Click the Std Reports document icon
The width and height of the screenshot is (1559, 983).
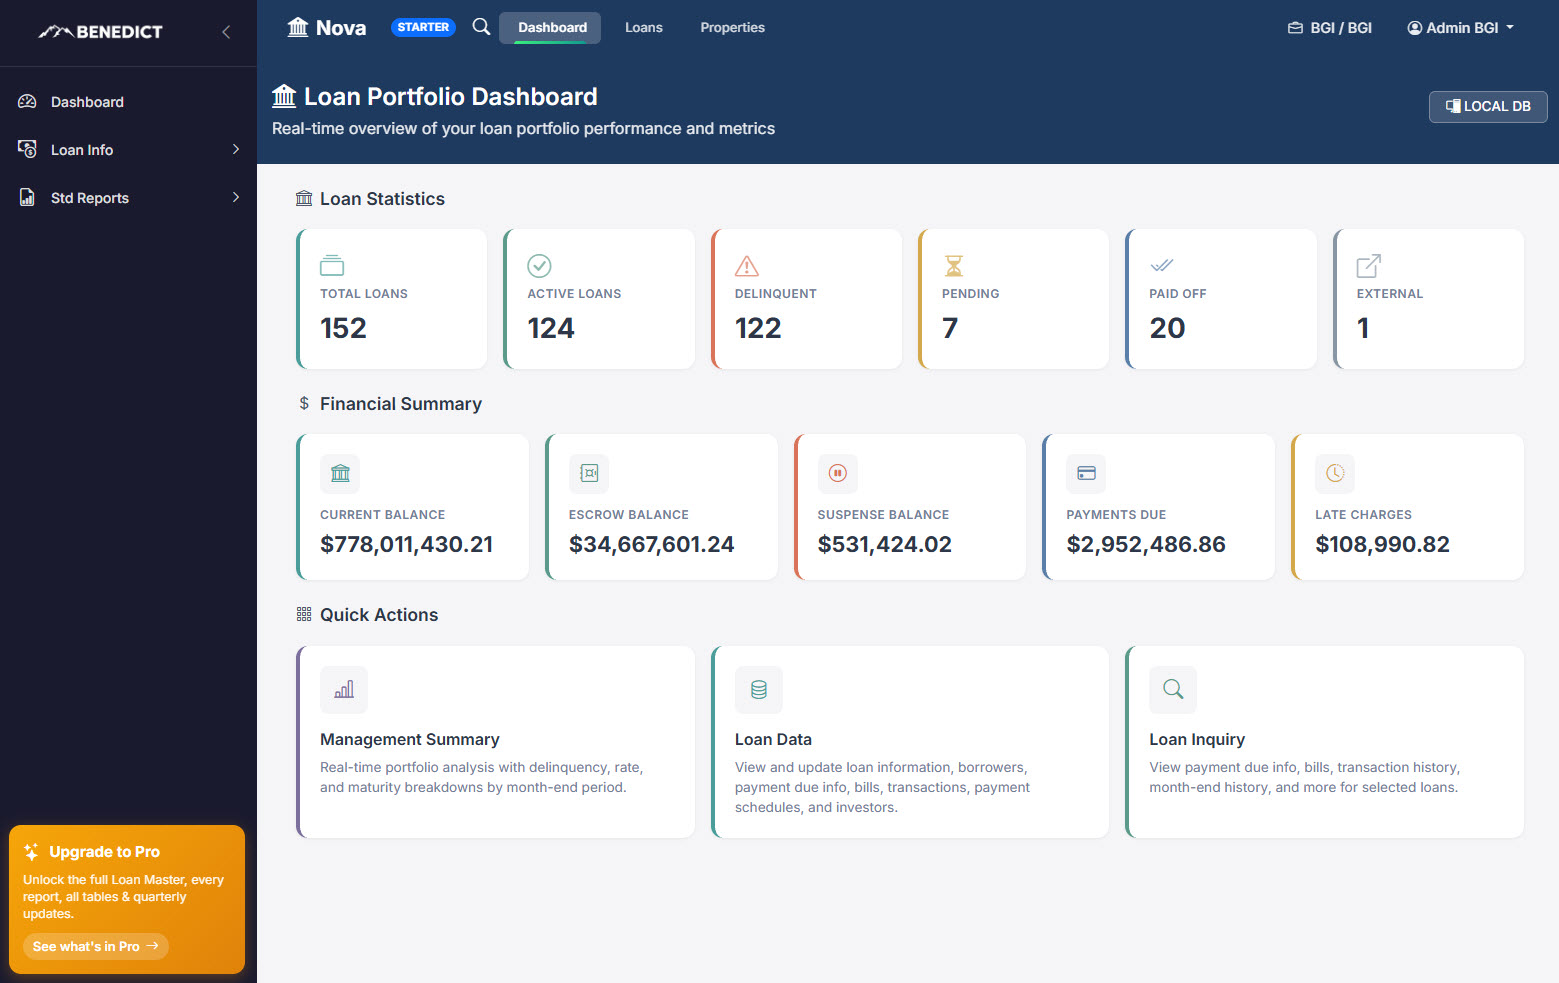click(27, 197)
